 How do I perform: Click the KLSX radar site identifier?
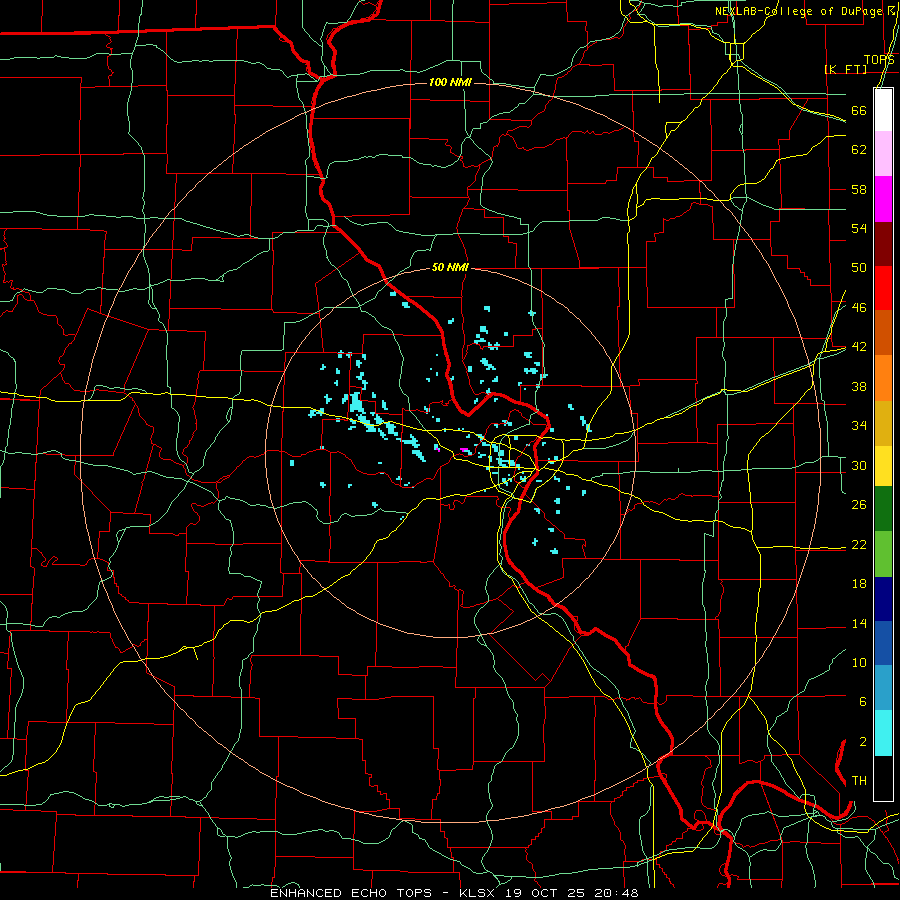(x=479, y=893)
